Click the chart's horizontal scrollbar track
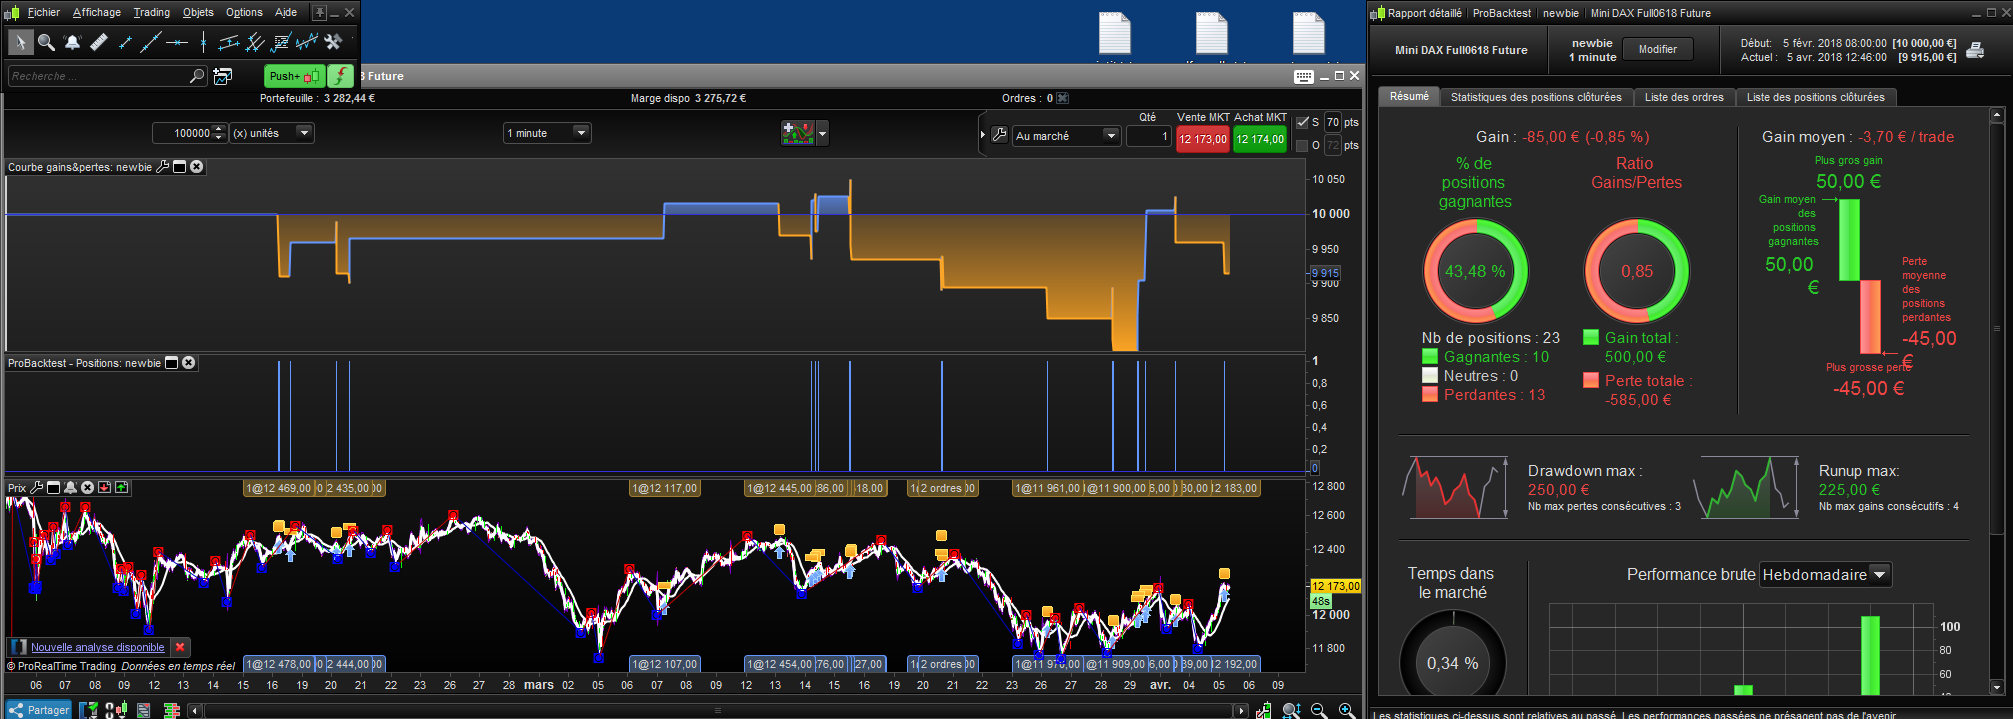2013x719 pixels. point(716,711)
